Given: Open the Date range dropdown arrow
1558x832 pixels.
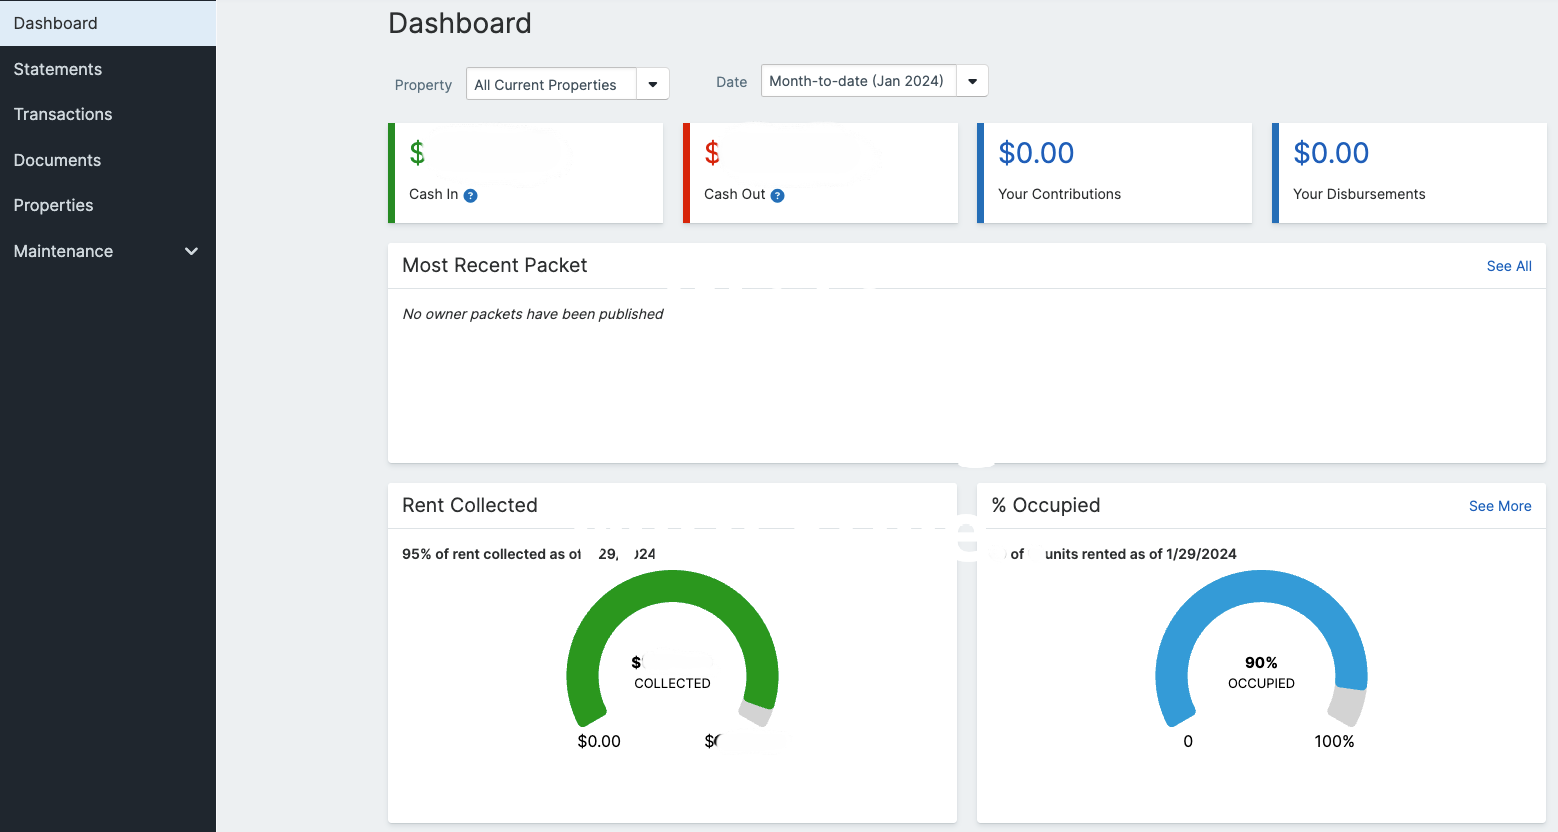Looking at the screenshot, I should click(x=972, y=81).
